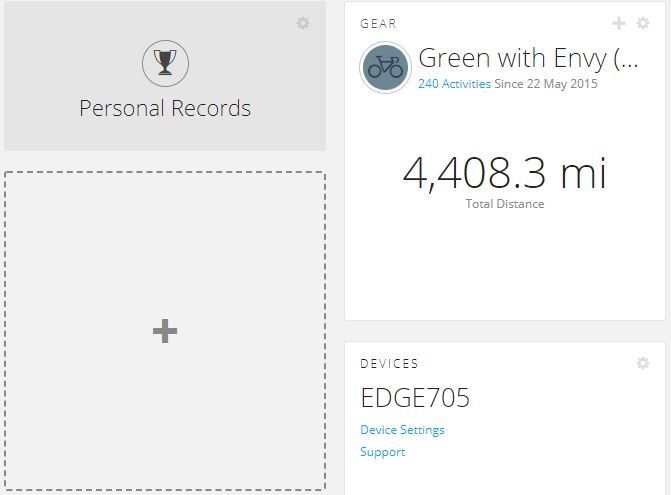Viewport: 671px width, 495px height.
Task: Click the bicycle icon for Green with Envy
Action: click(385, 68)
